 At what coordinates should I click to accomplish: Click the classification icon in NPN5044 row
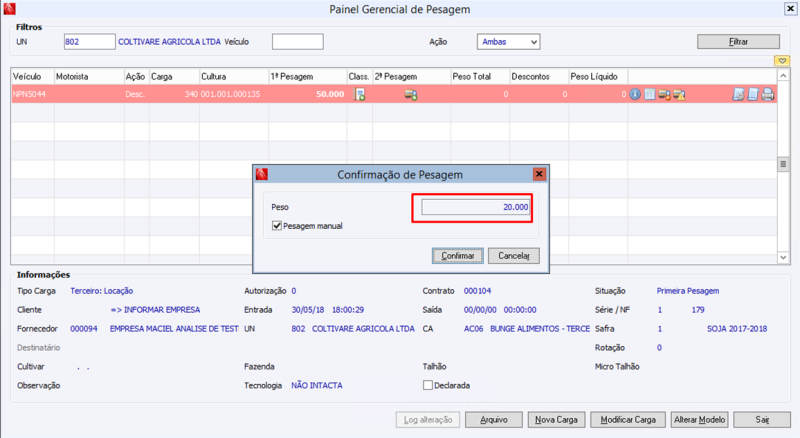(x=360, y=94)
